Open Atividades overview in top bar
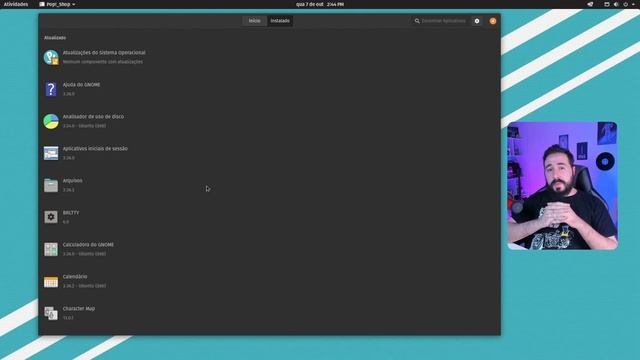The width and height of the screenshot is (640, 360). click(x=16, y=4)
